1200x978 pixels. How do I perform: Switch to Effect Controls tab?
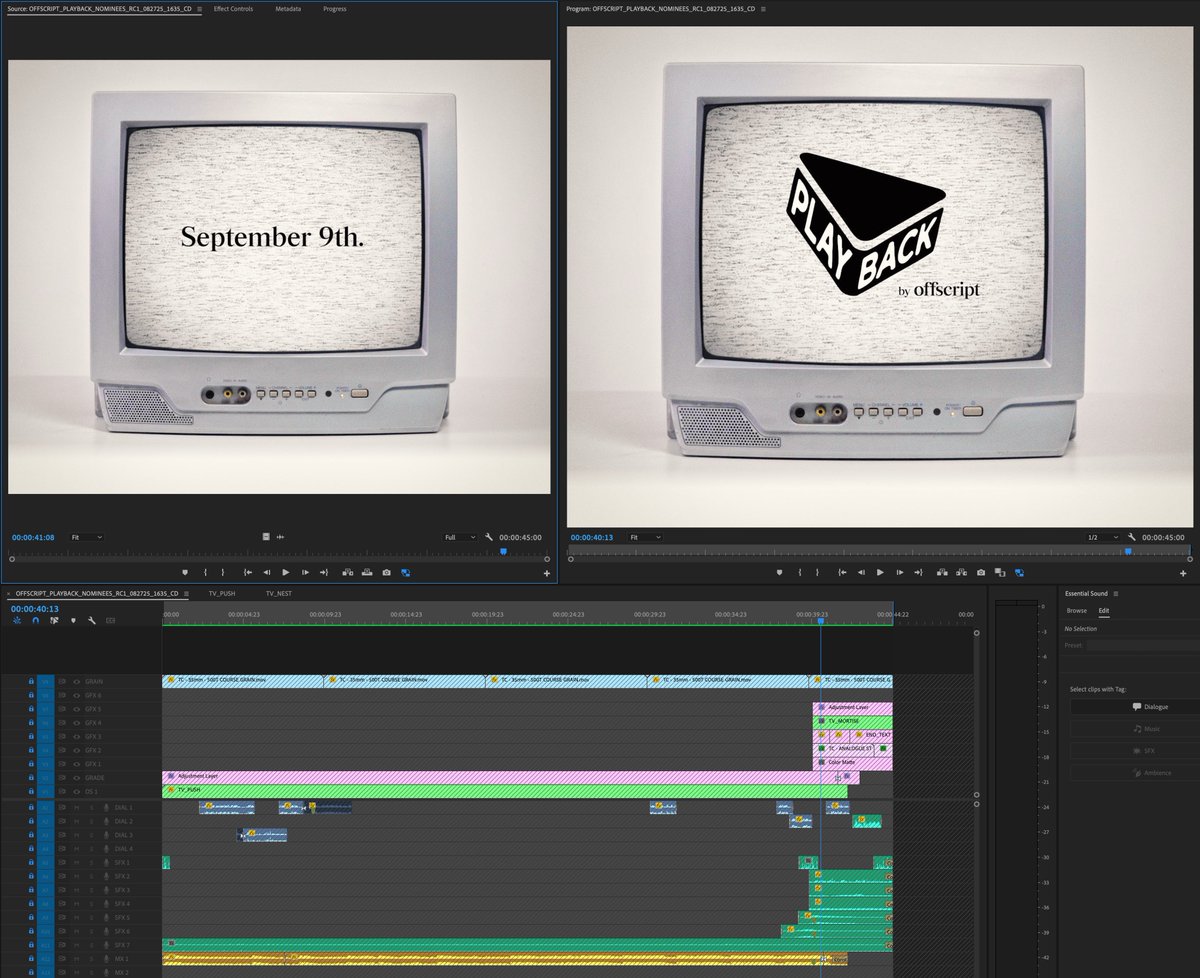[x=233, y=9]
